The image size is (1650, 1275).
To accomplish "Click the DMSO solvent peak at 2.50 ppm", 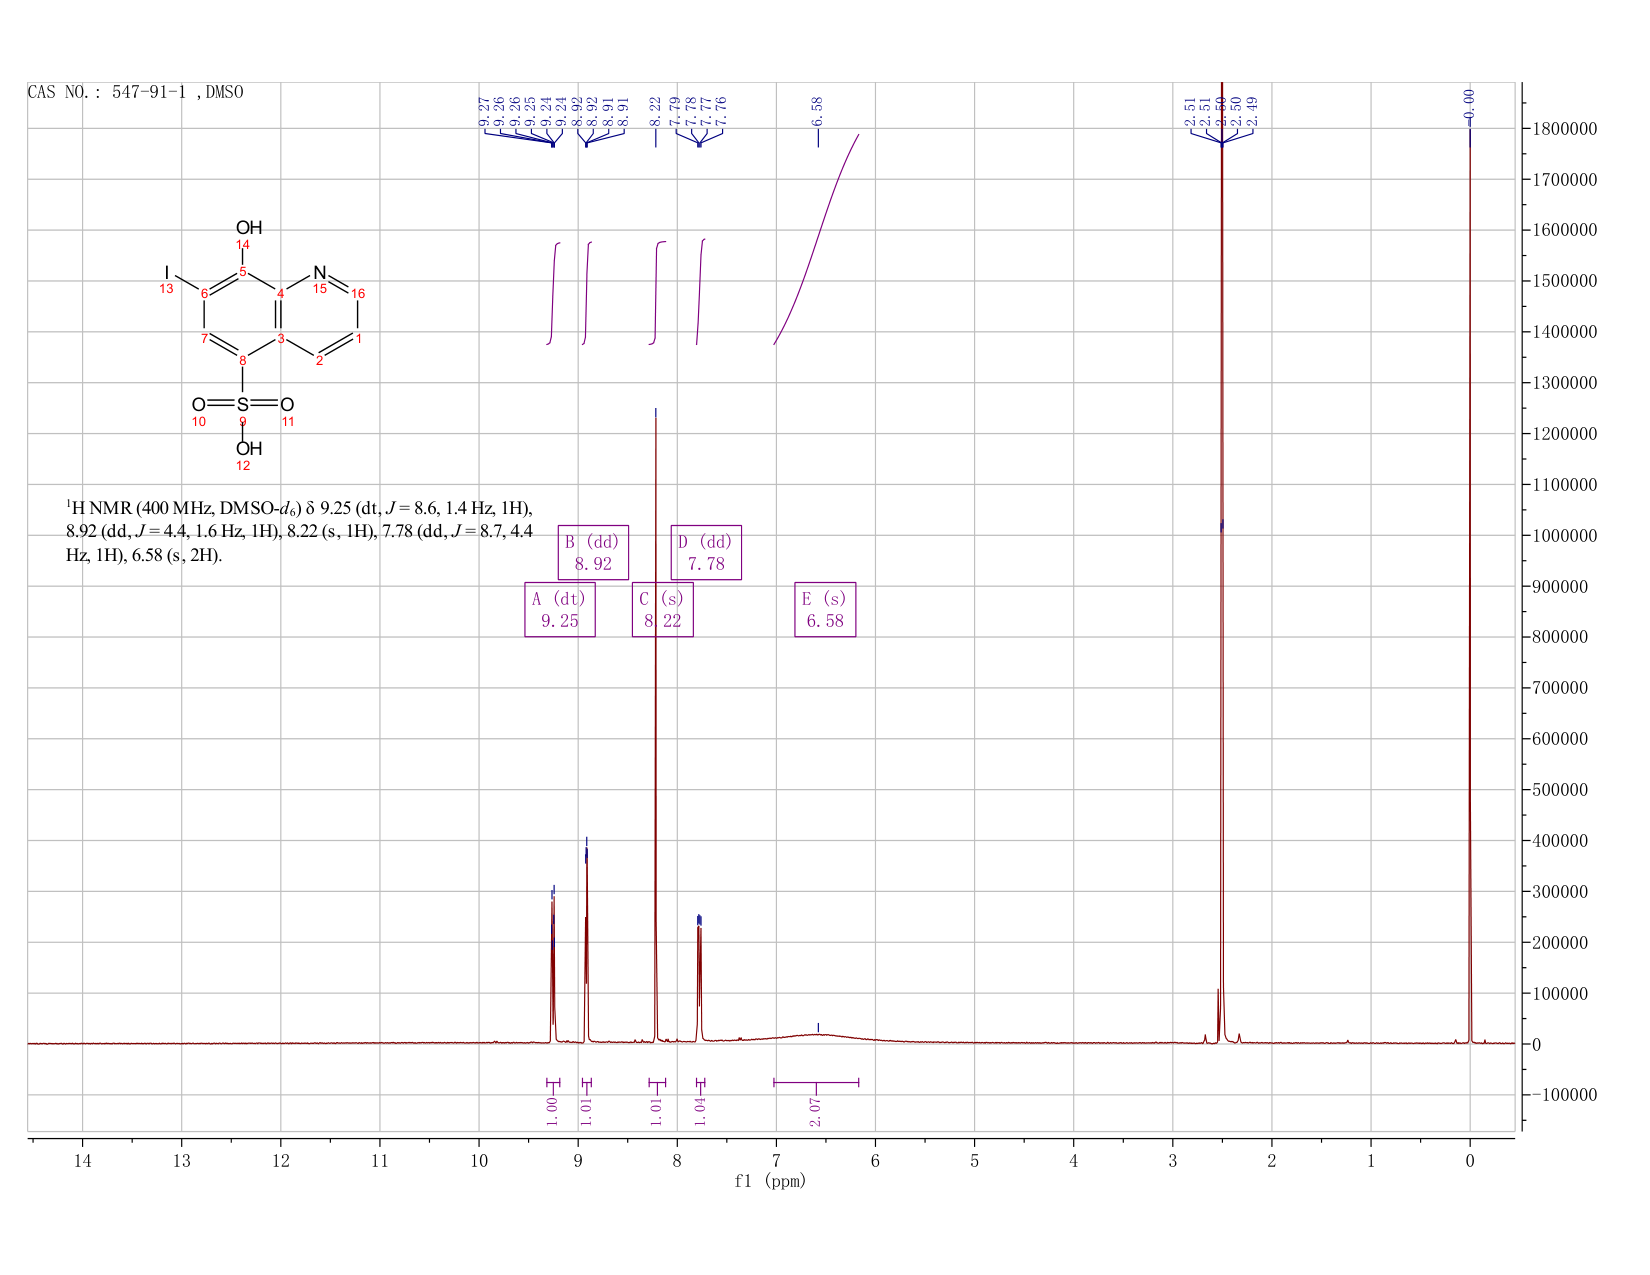I will (1222, 560).
